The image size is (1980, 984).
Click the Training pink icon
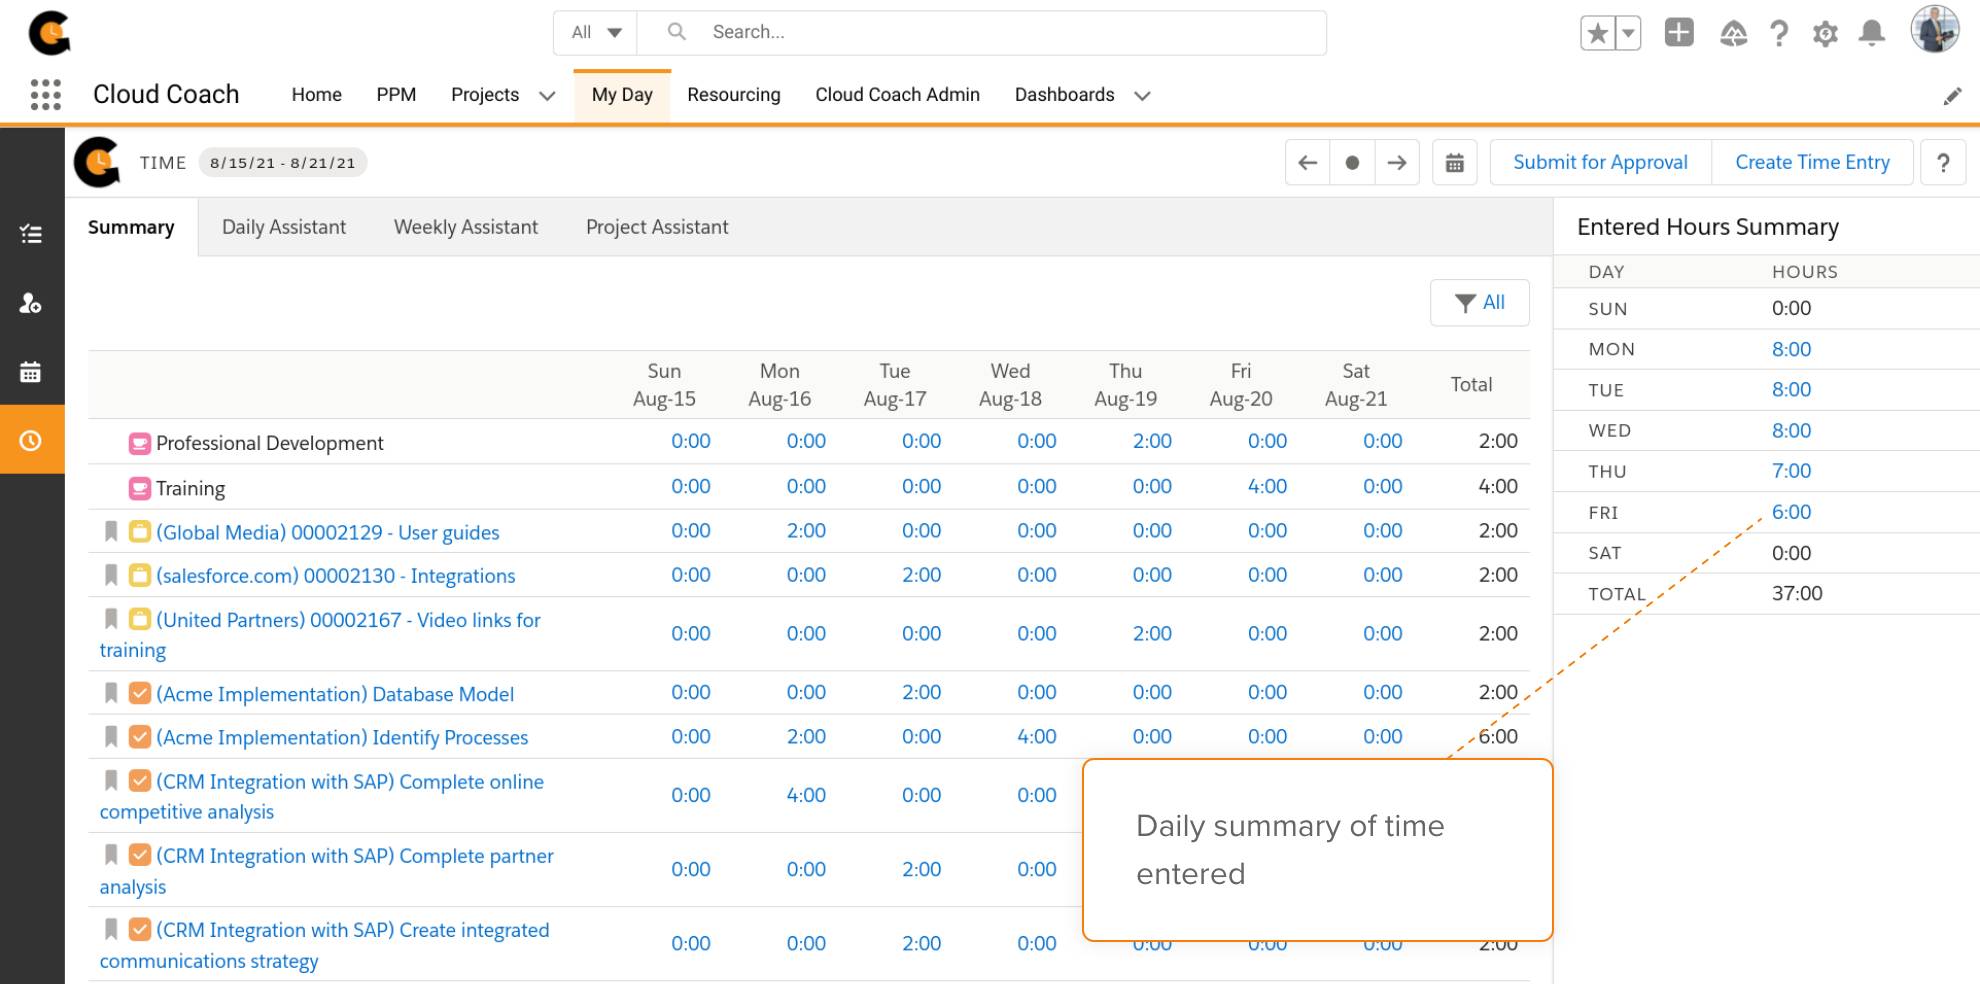pyautogui.click(x=140, y=488)
